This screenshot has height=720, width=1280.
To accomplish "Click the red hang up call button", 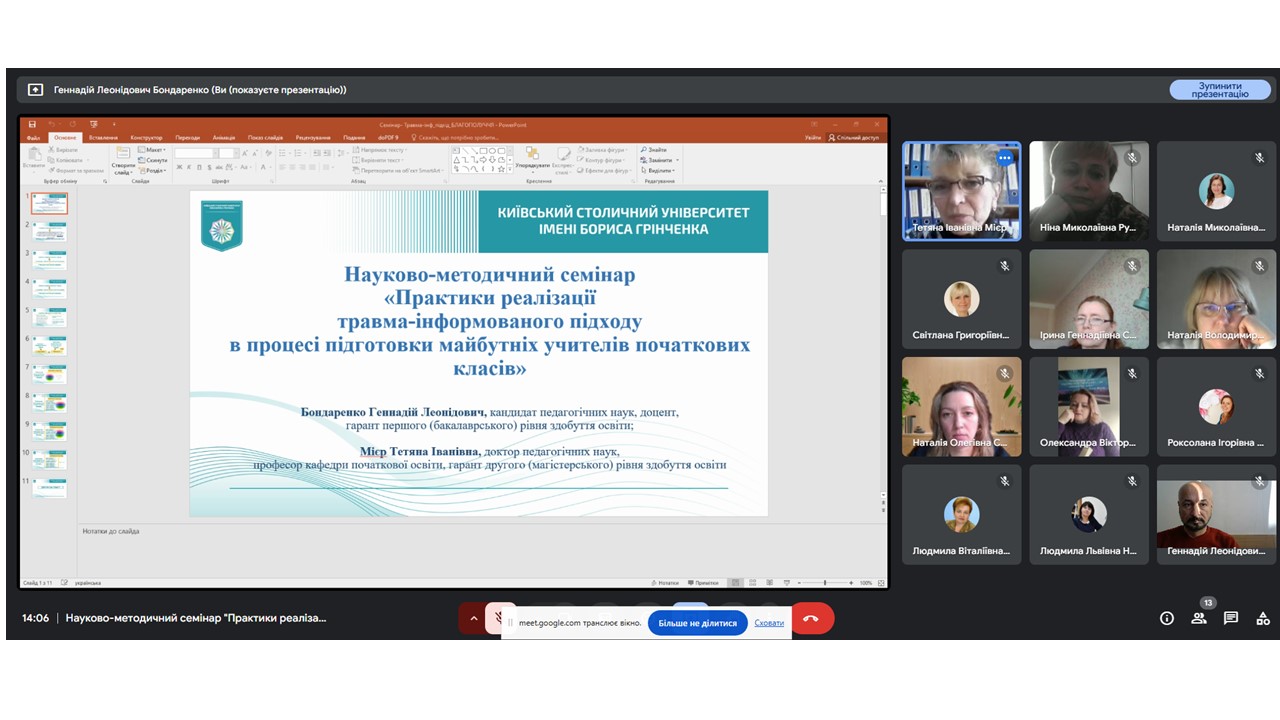I will click(x=811, y=619).
